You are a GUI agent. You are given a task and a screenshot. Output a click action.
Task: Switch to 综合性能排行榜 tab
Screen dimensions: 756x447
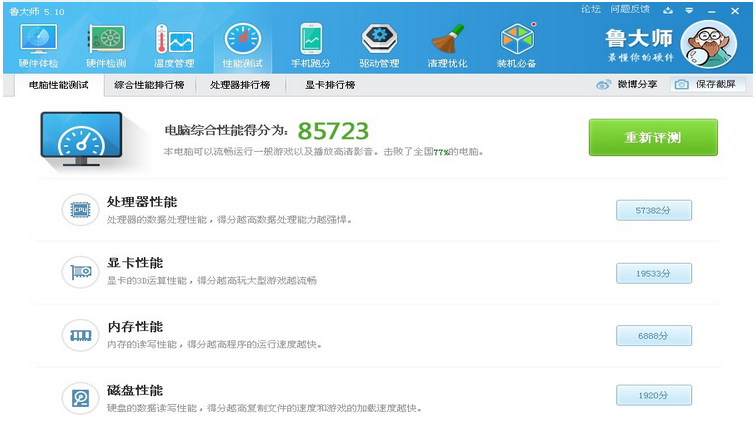tap(149, 85)
